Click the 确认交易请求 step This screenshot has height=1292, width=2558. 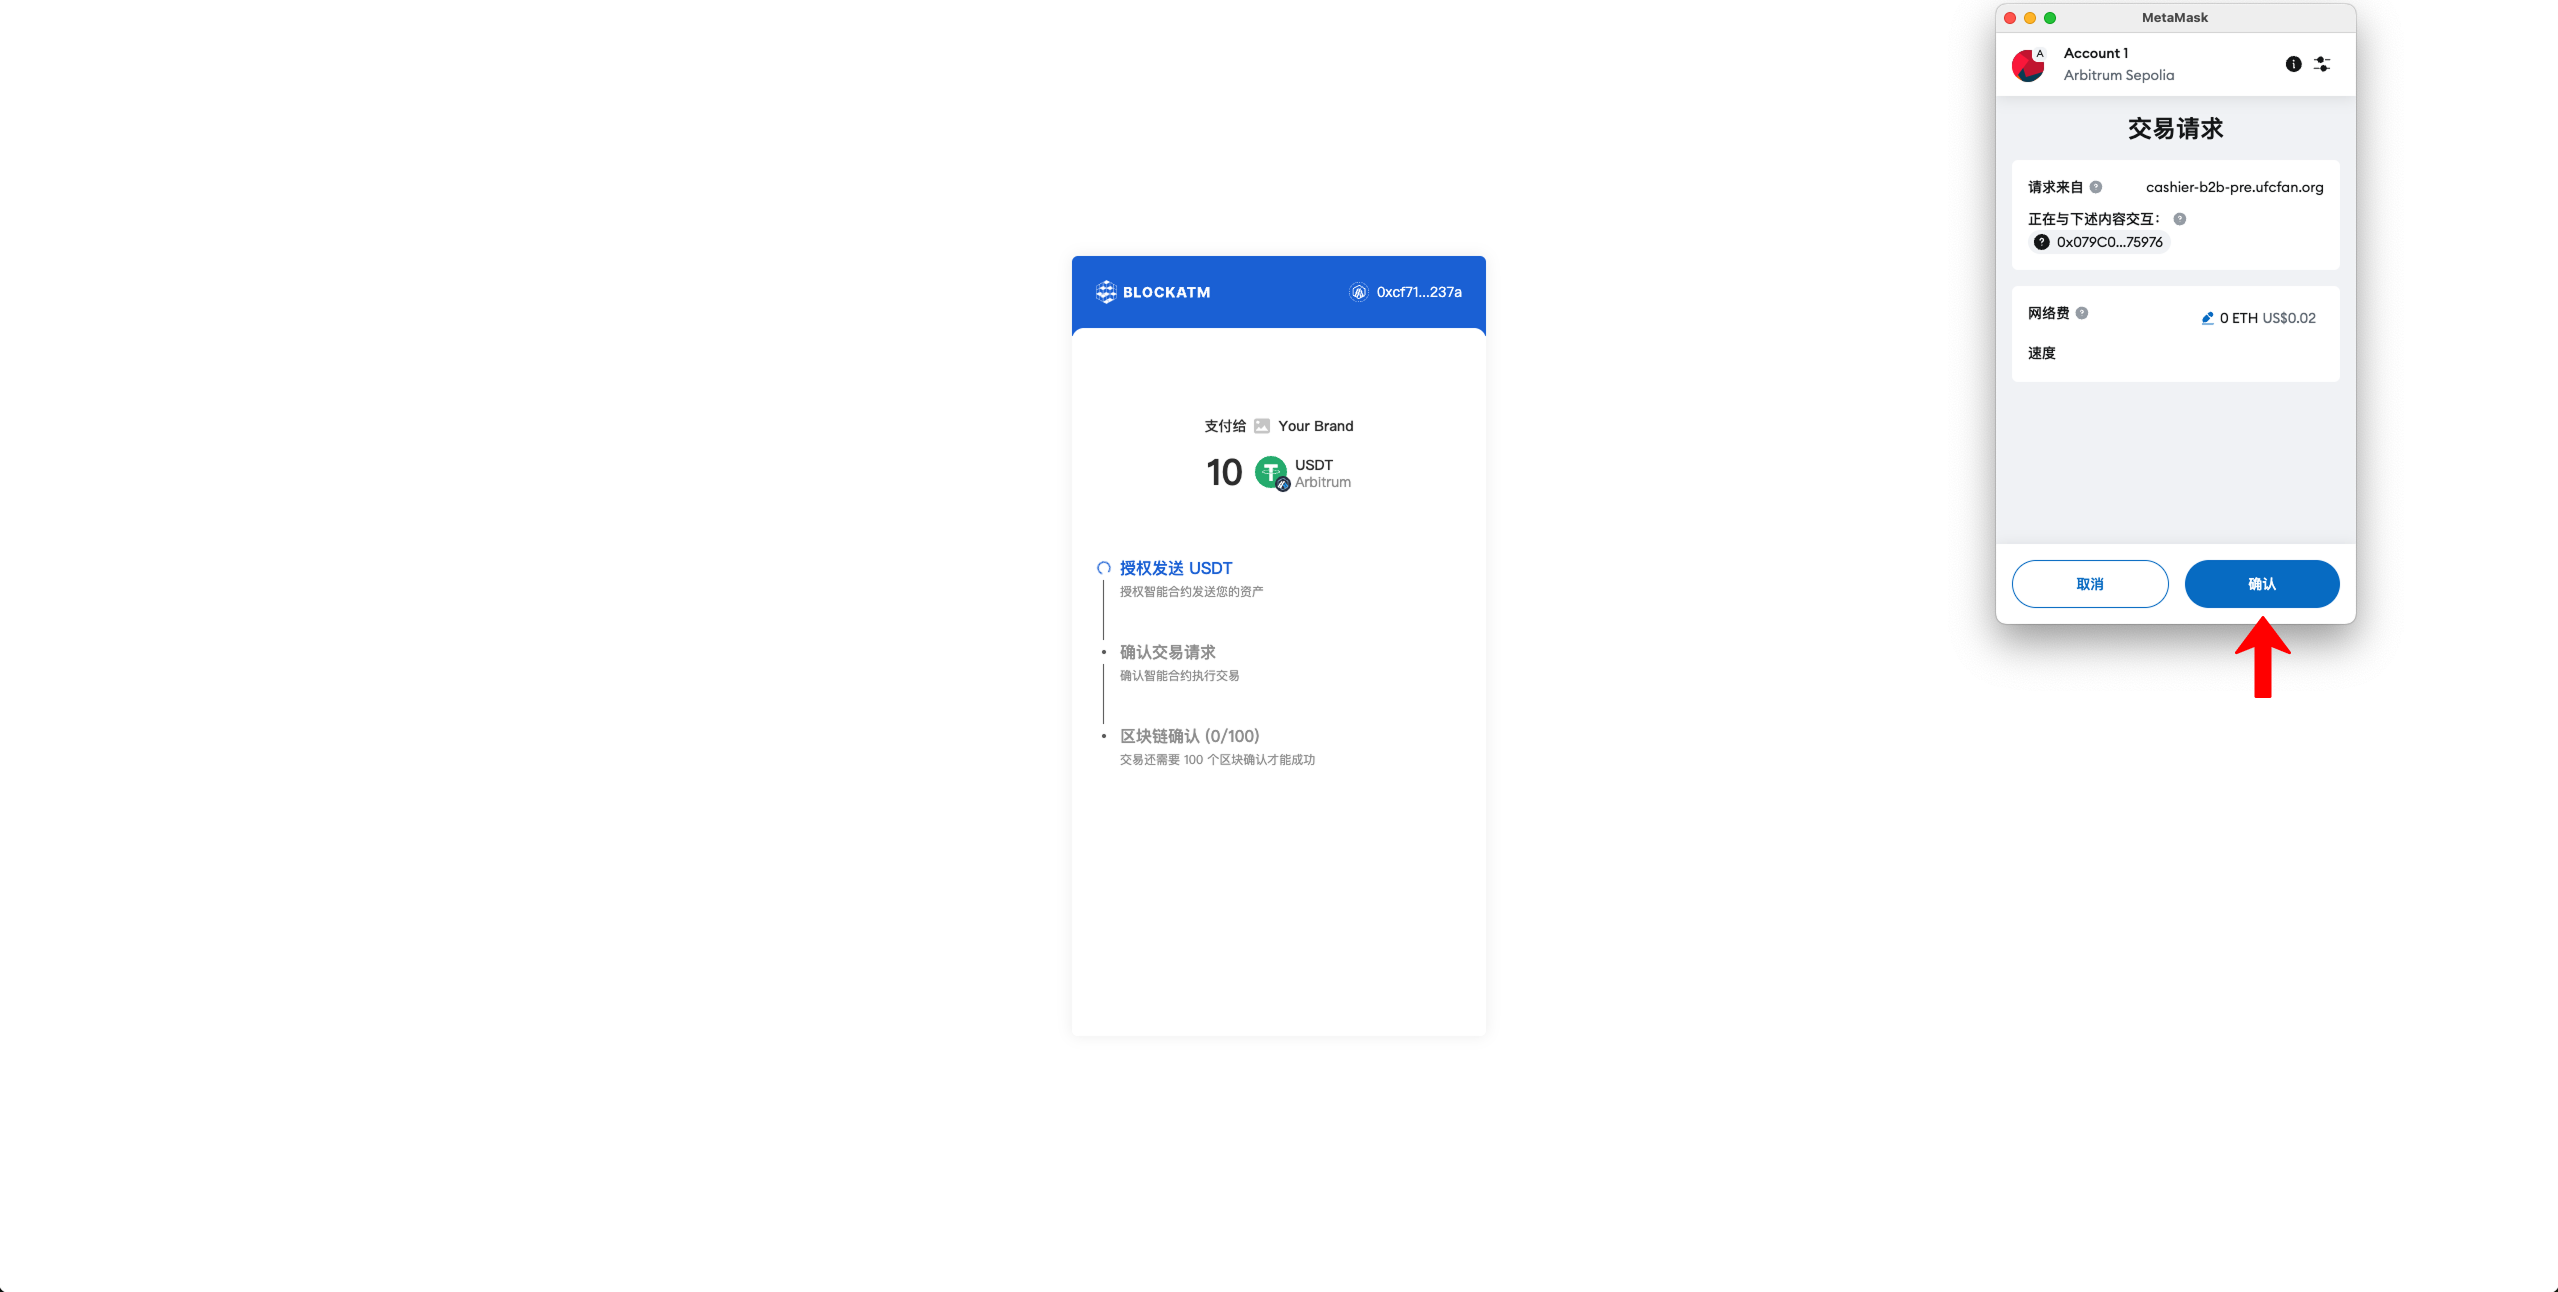(1168, 652)
